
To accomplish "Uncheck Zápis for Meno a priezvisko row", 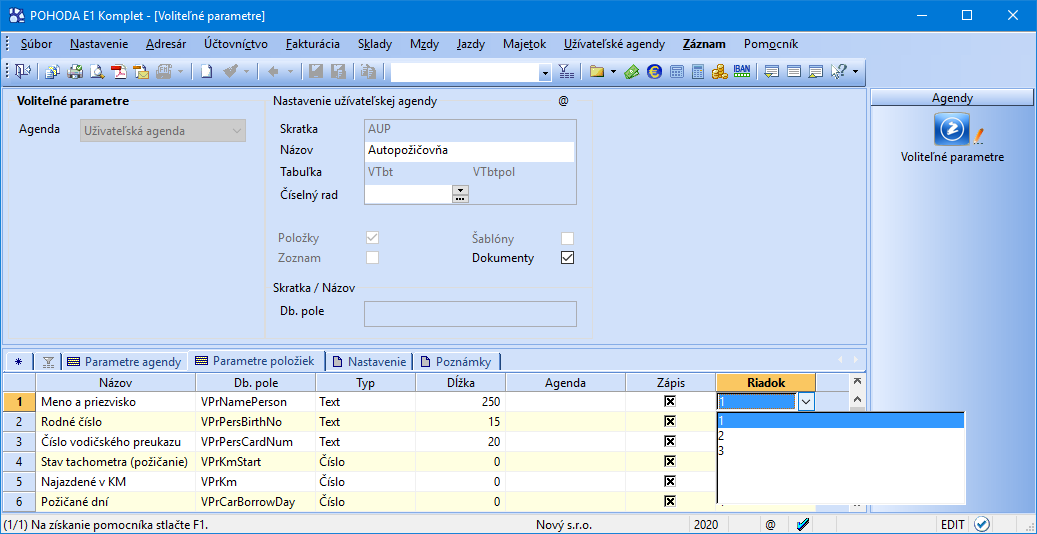I will click(x=670, y=402).
